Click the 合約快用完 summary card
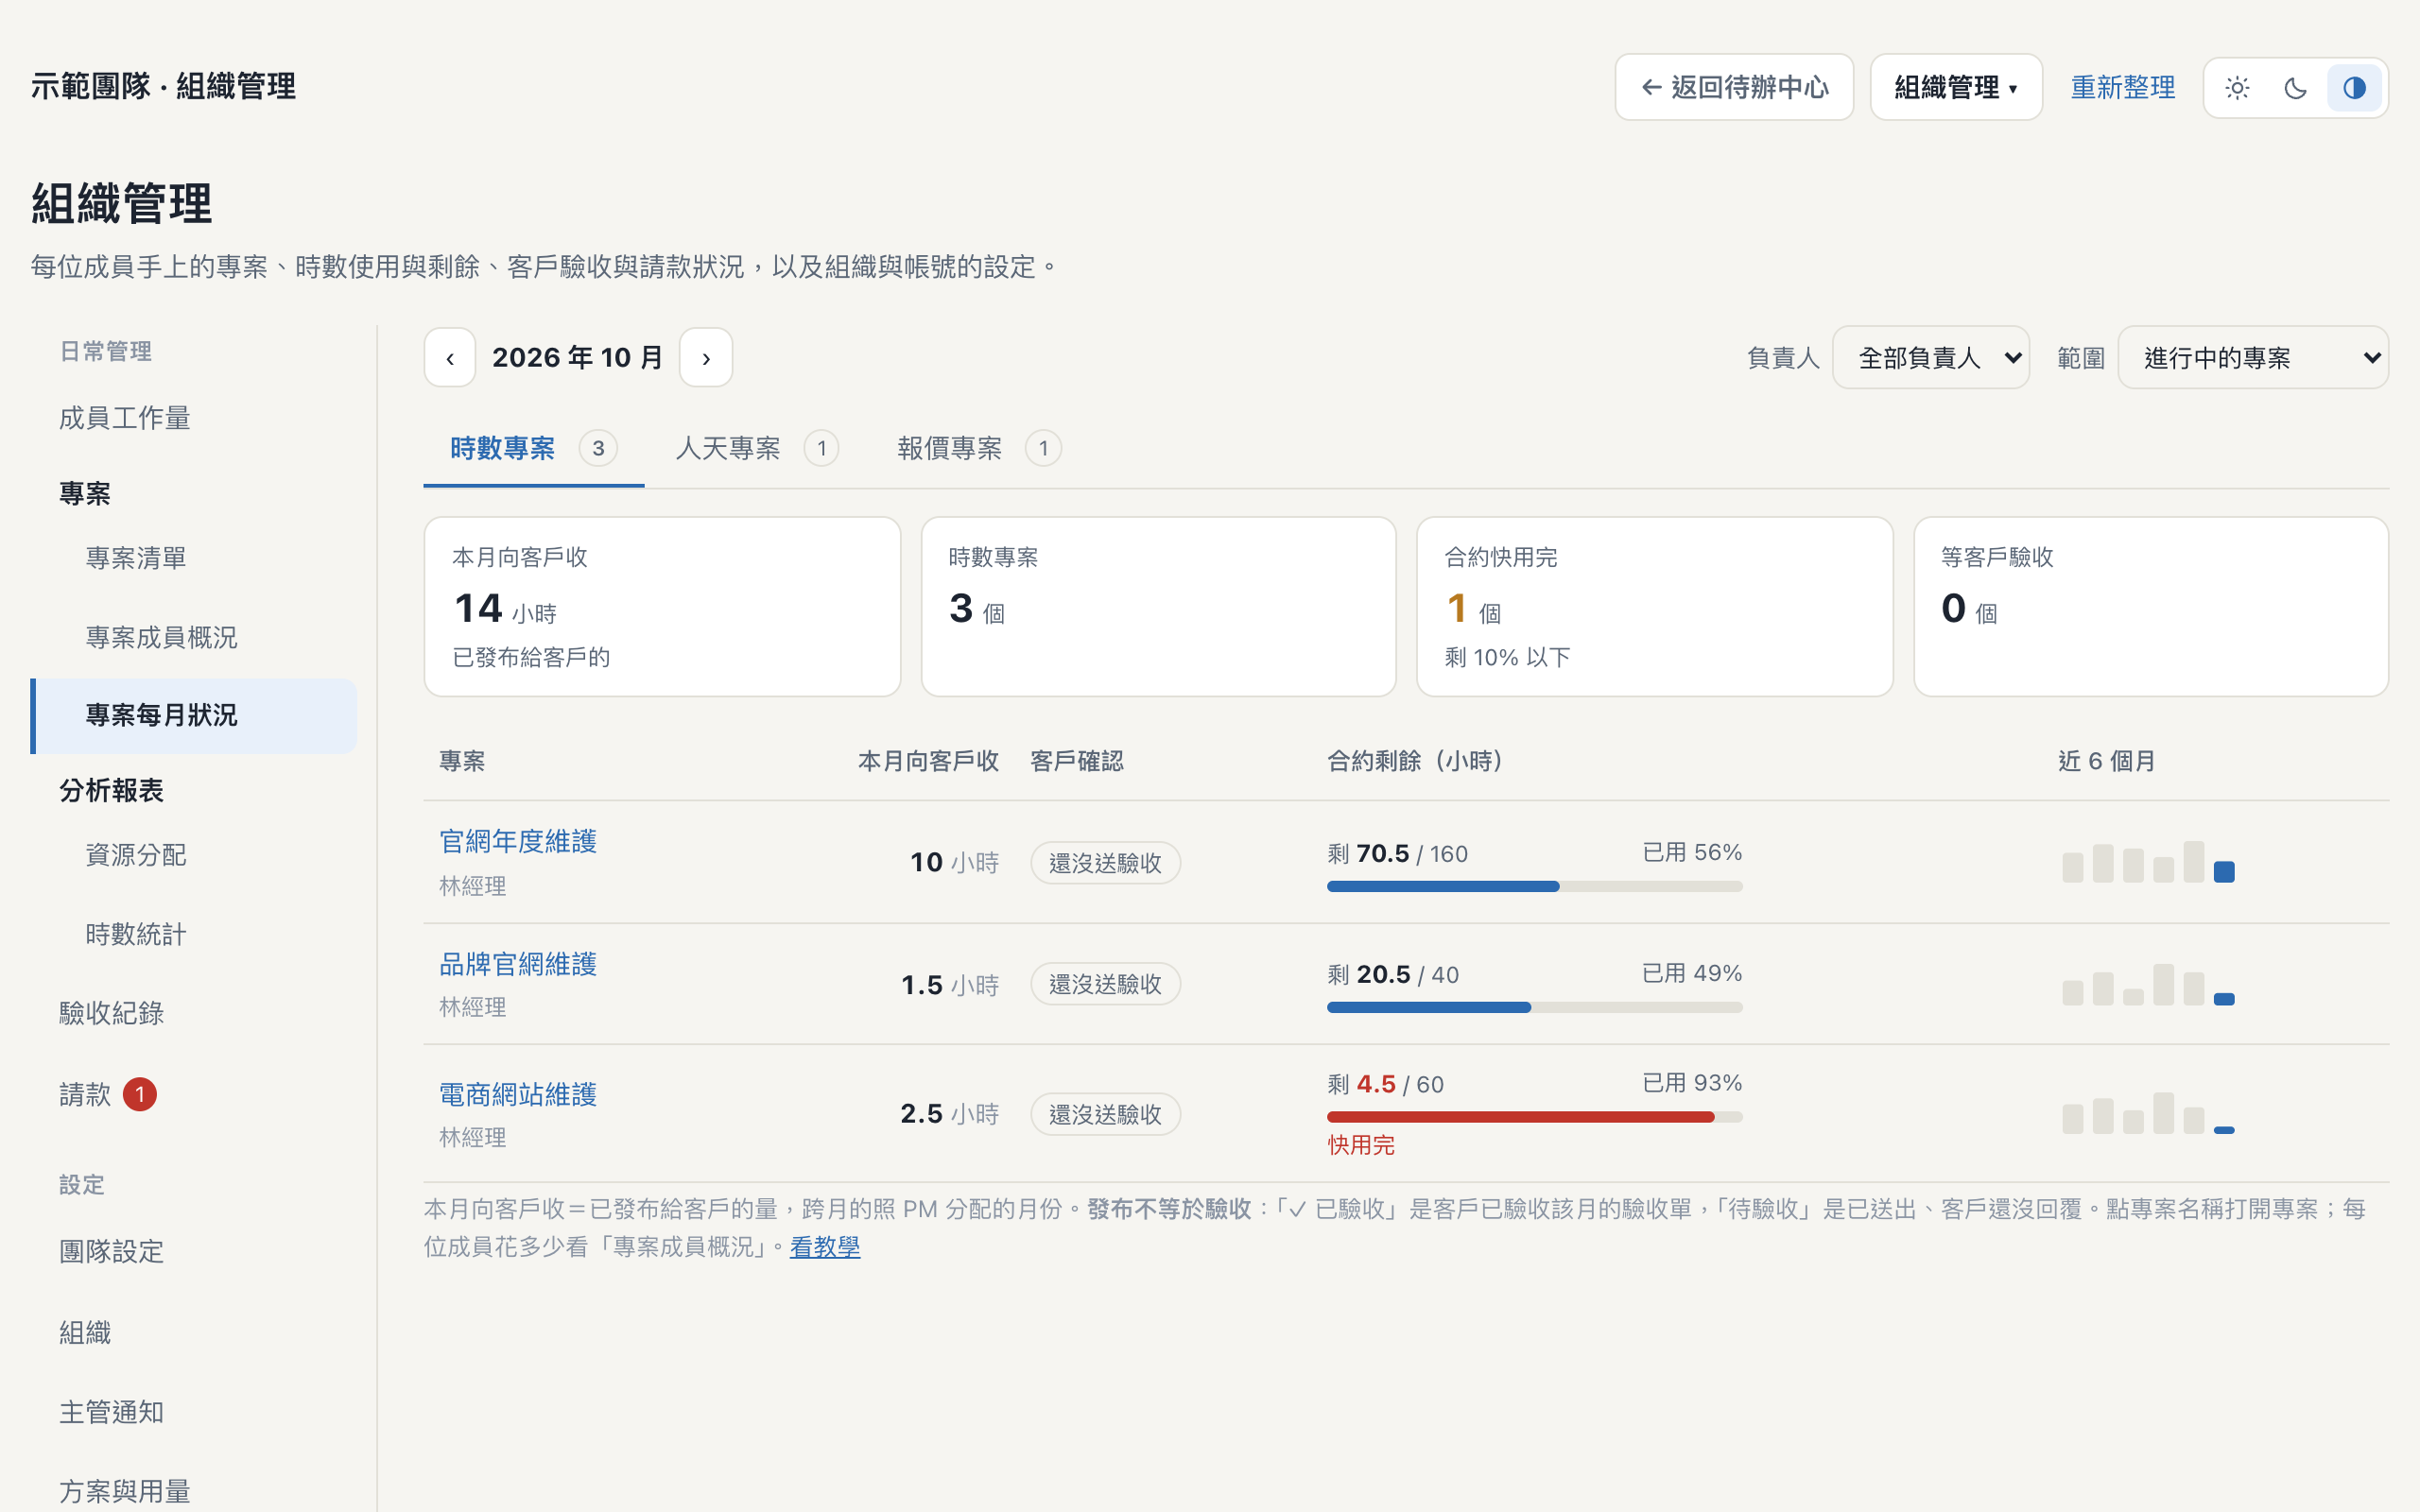Viewport: 2420px width, 1512px height. point(1654,606)
